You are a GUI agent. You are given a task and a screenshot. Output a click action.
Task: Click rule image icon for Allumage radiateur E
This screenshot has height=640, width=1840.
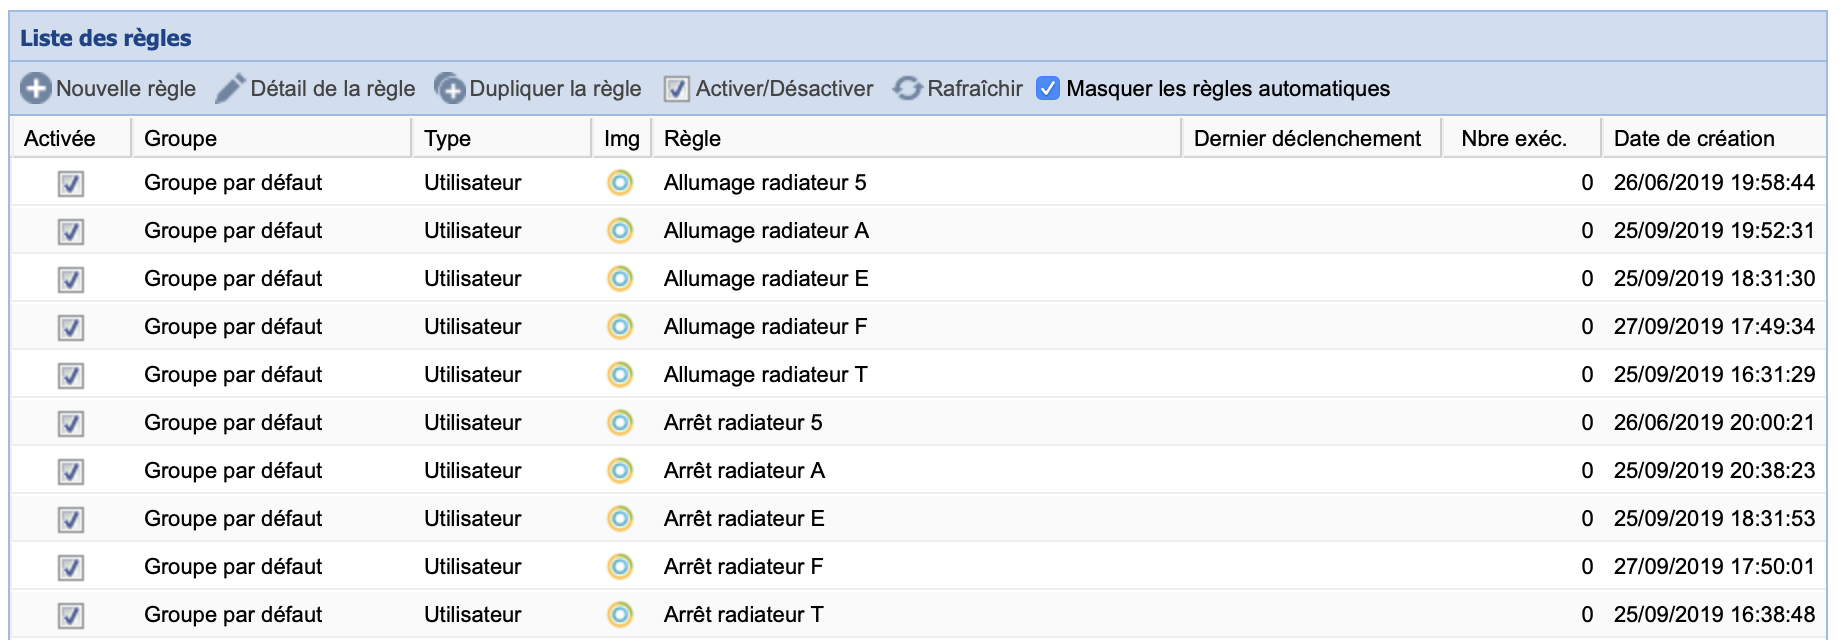click(x=620, y=278)
